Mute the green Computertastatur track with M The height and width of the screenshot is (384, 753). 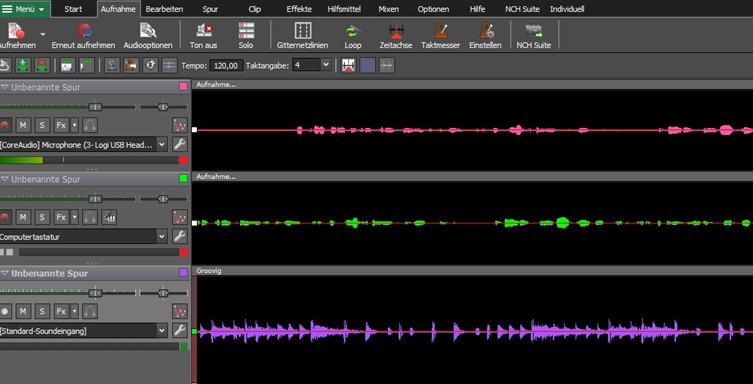tap(23, 217)
